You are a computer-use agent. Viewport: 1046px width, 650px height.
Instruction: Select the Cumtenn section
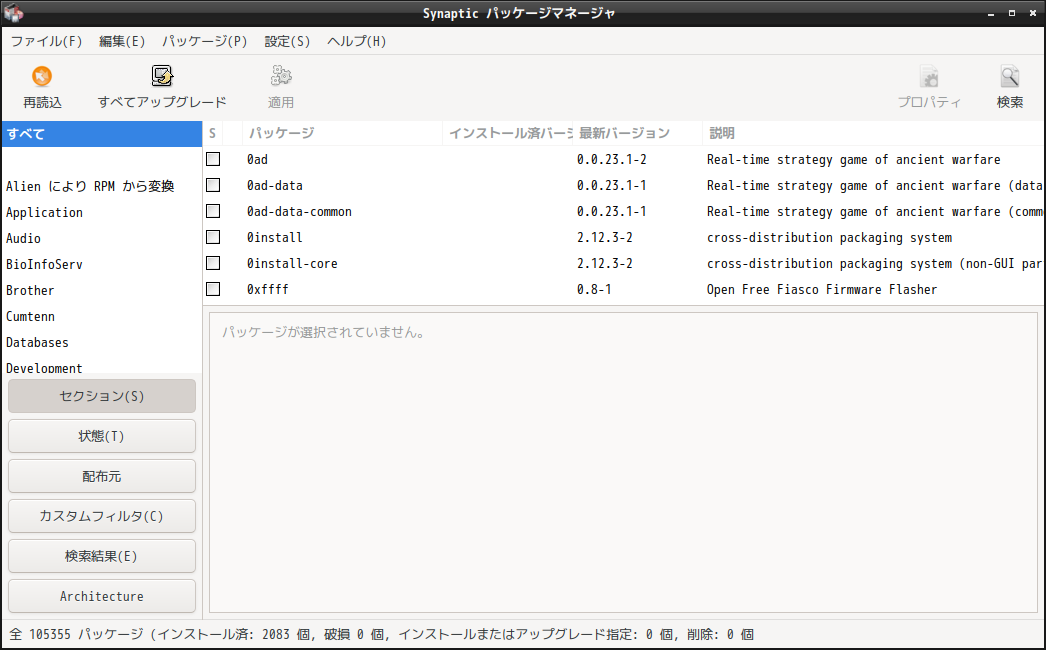[102, 316]
